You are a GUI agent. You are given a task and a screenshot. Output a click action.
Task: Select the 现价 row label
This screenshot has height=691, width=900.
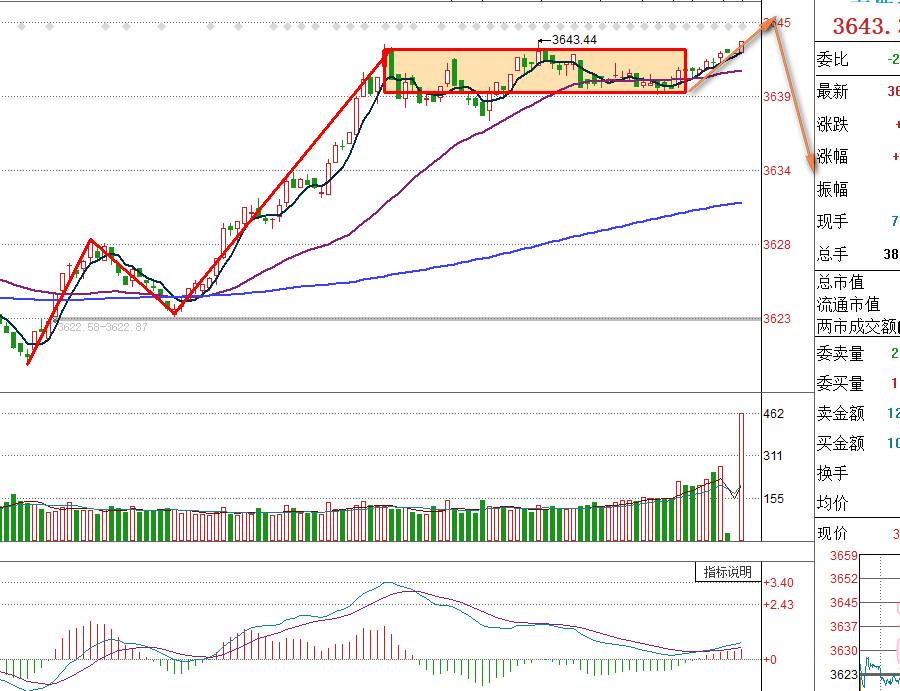pos(832,534)
